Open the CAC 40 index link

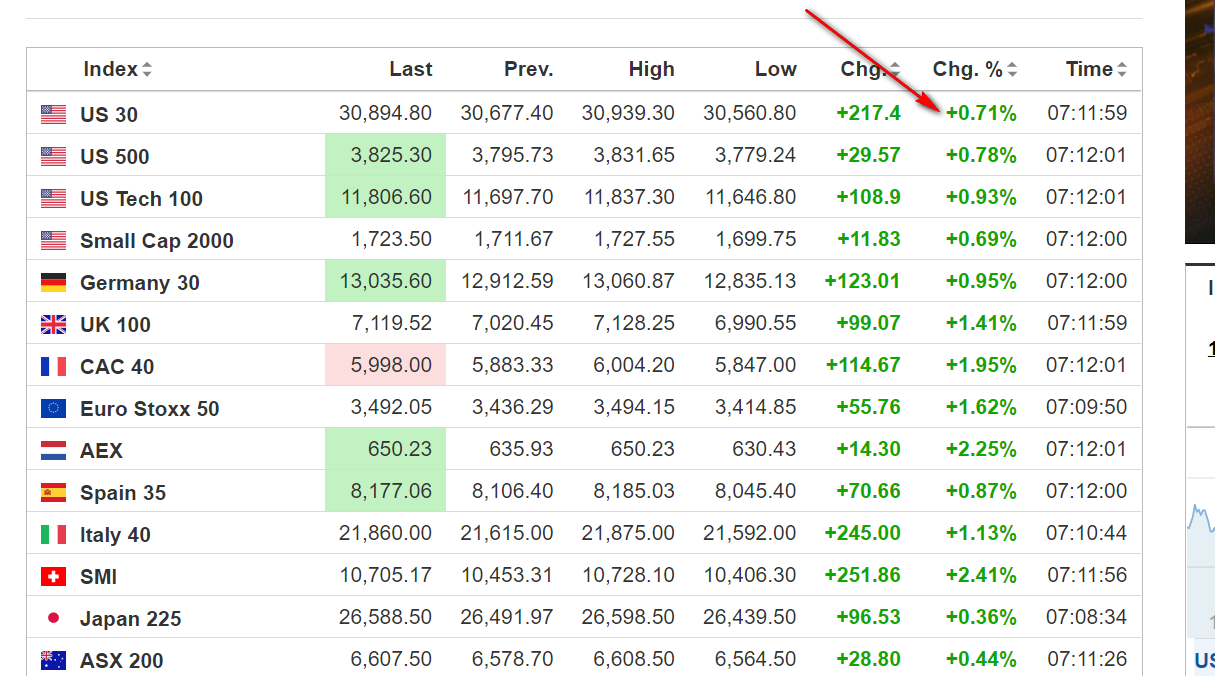point(117,366)
